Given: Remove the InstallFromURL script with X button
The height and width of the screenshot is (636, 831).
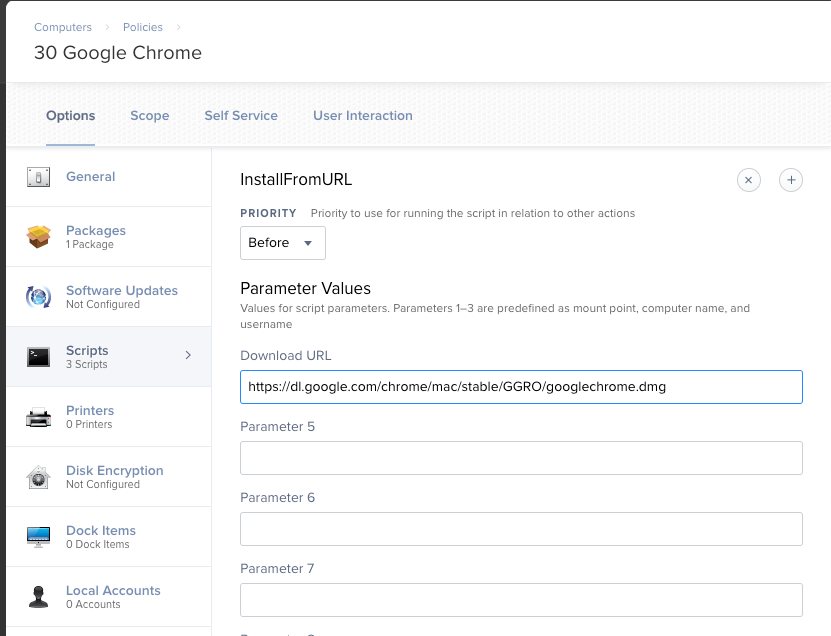Looking at the screenshot, I should tap(748, 180).
